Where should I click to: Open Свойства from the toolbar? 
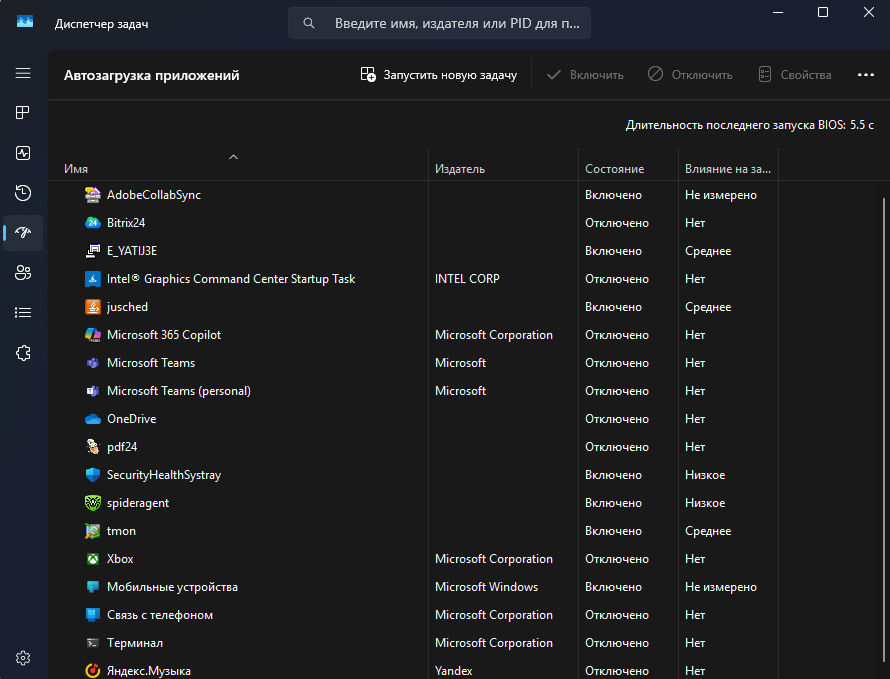795,75
